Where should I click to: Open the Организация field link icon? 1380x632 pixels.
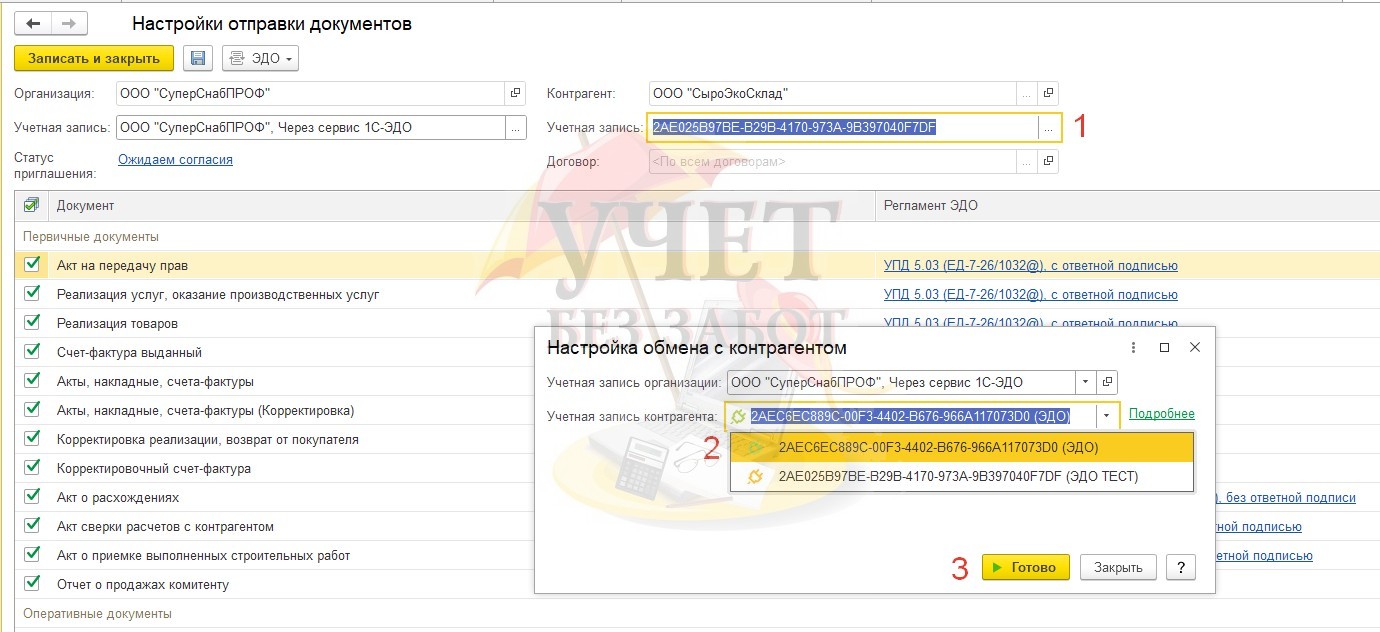tap(516, 93)
